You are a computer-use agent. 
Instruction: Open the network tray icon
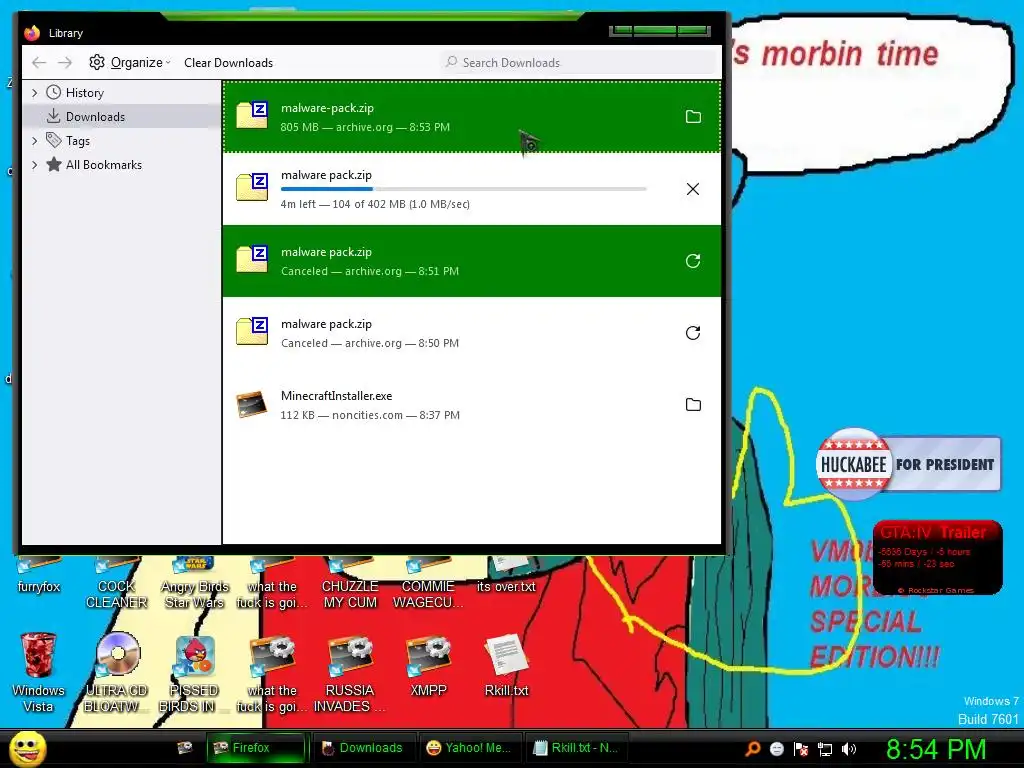point(825,749)
